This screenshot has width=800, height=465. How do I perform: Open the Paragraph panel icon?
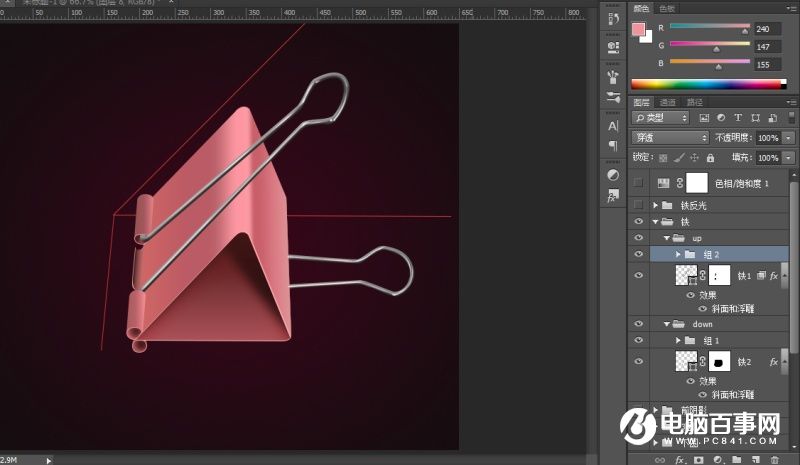613,146
